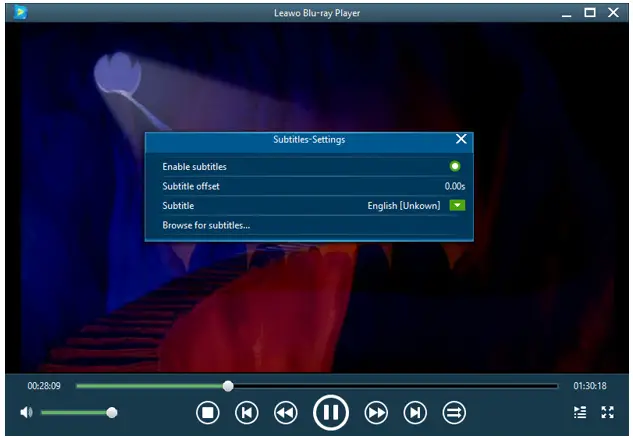Click the progress bar seek handle
The height and width of the screenshot is (440, 633).
228,386
